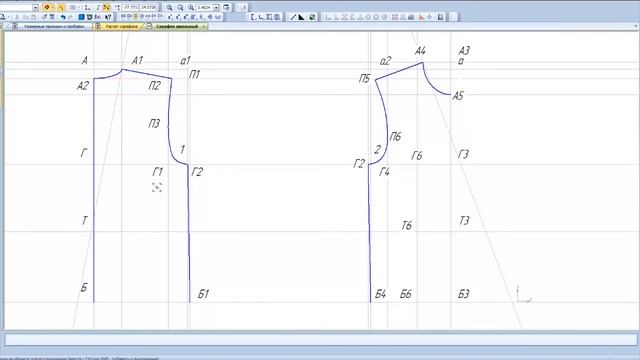Select the point label Б6

tap(406, 294)
